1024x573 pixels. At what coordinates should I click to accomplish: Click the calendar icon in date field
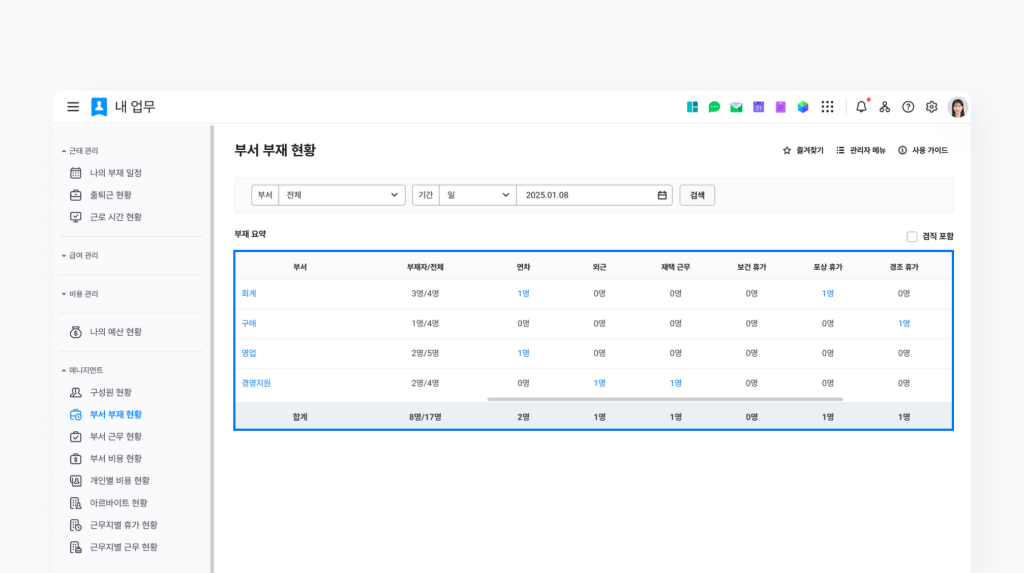tap(662, 195)
